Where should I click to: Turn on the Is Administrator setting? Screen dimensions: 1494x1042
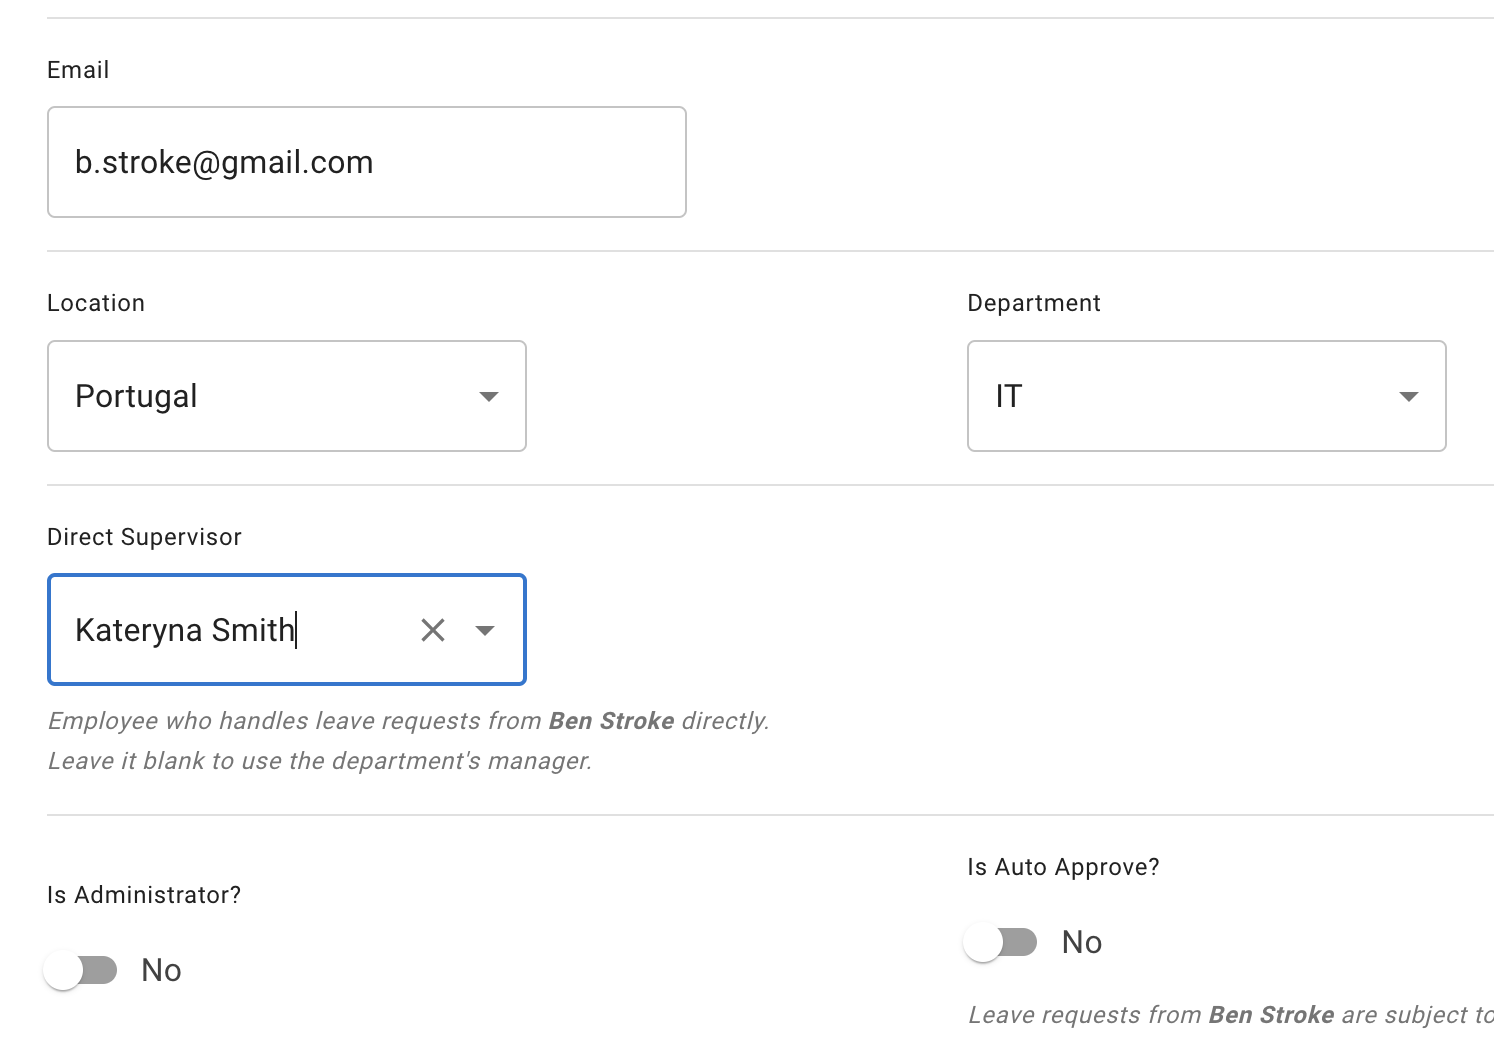tap(81, 969)
